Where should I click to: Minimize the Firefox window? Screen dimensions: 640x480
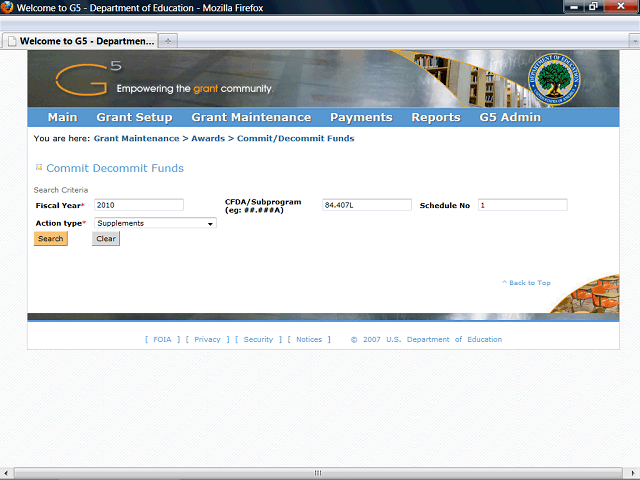(x=574, y=7)
